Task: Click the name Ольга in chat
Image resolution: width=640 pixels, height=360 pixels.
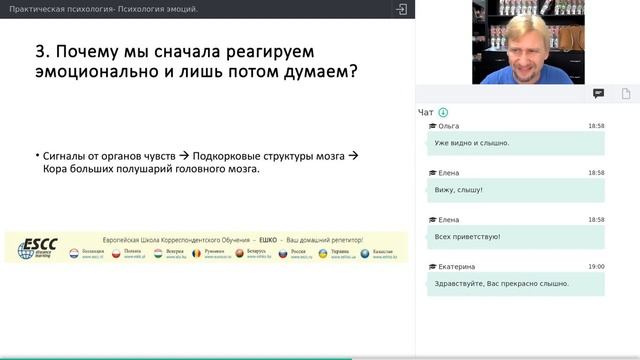Action: 449,126
